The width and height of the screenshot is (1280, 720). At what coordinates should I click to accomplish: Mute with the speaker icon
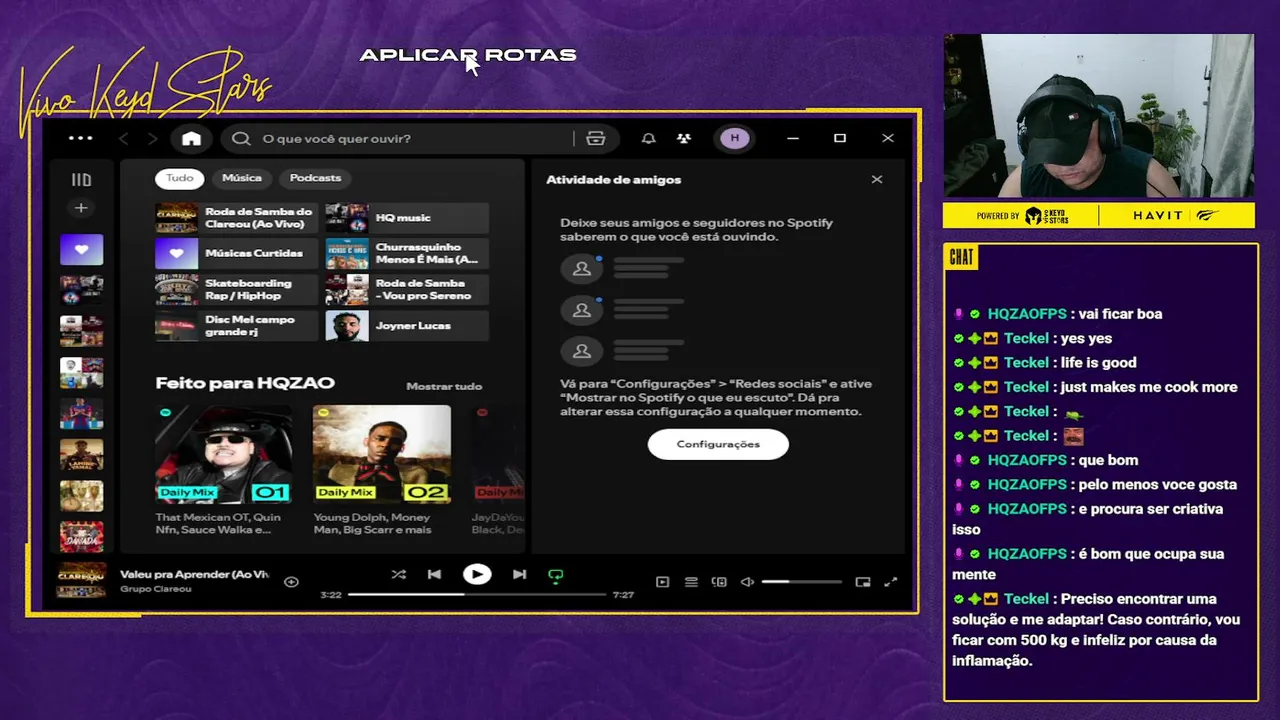(747, 582)
